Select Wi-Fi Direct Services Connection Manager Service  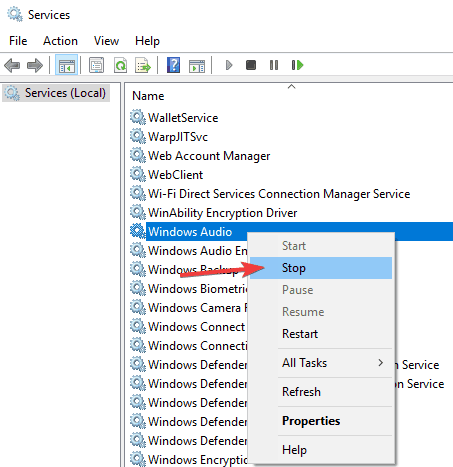point(279,194)
